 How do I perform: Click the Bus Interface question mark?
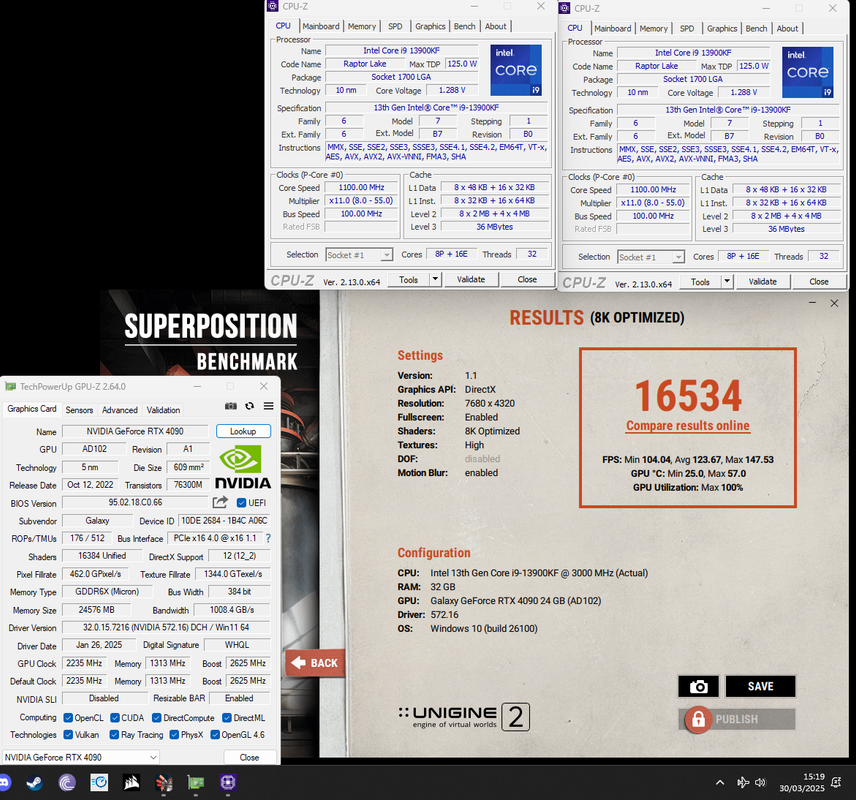point(268,538)
